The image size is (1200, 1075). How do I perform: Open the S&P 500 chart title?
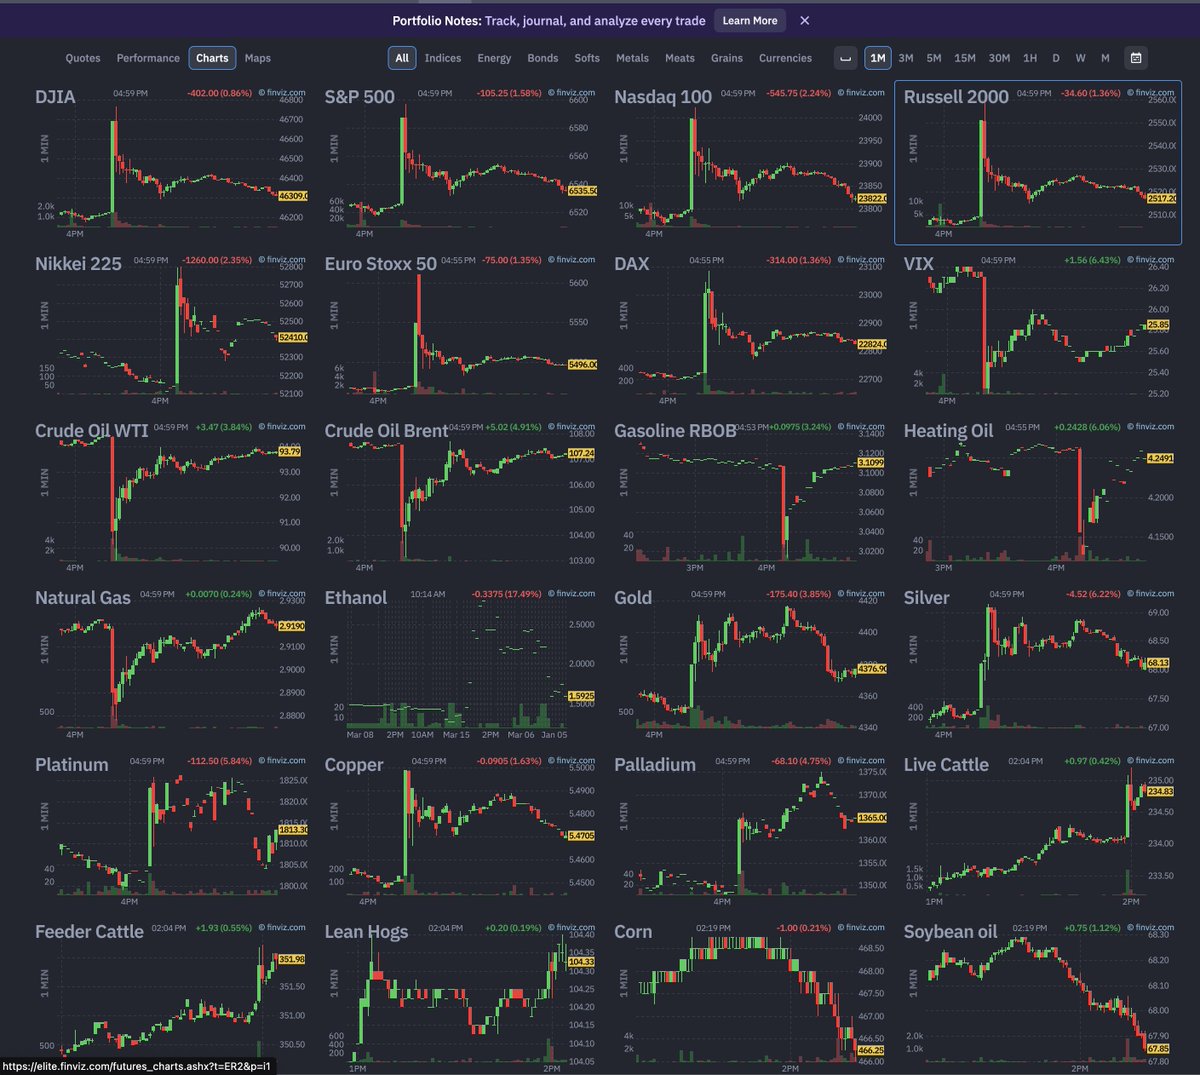pyautogui.click(x=359, y=97)
